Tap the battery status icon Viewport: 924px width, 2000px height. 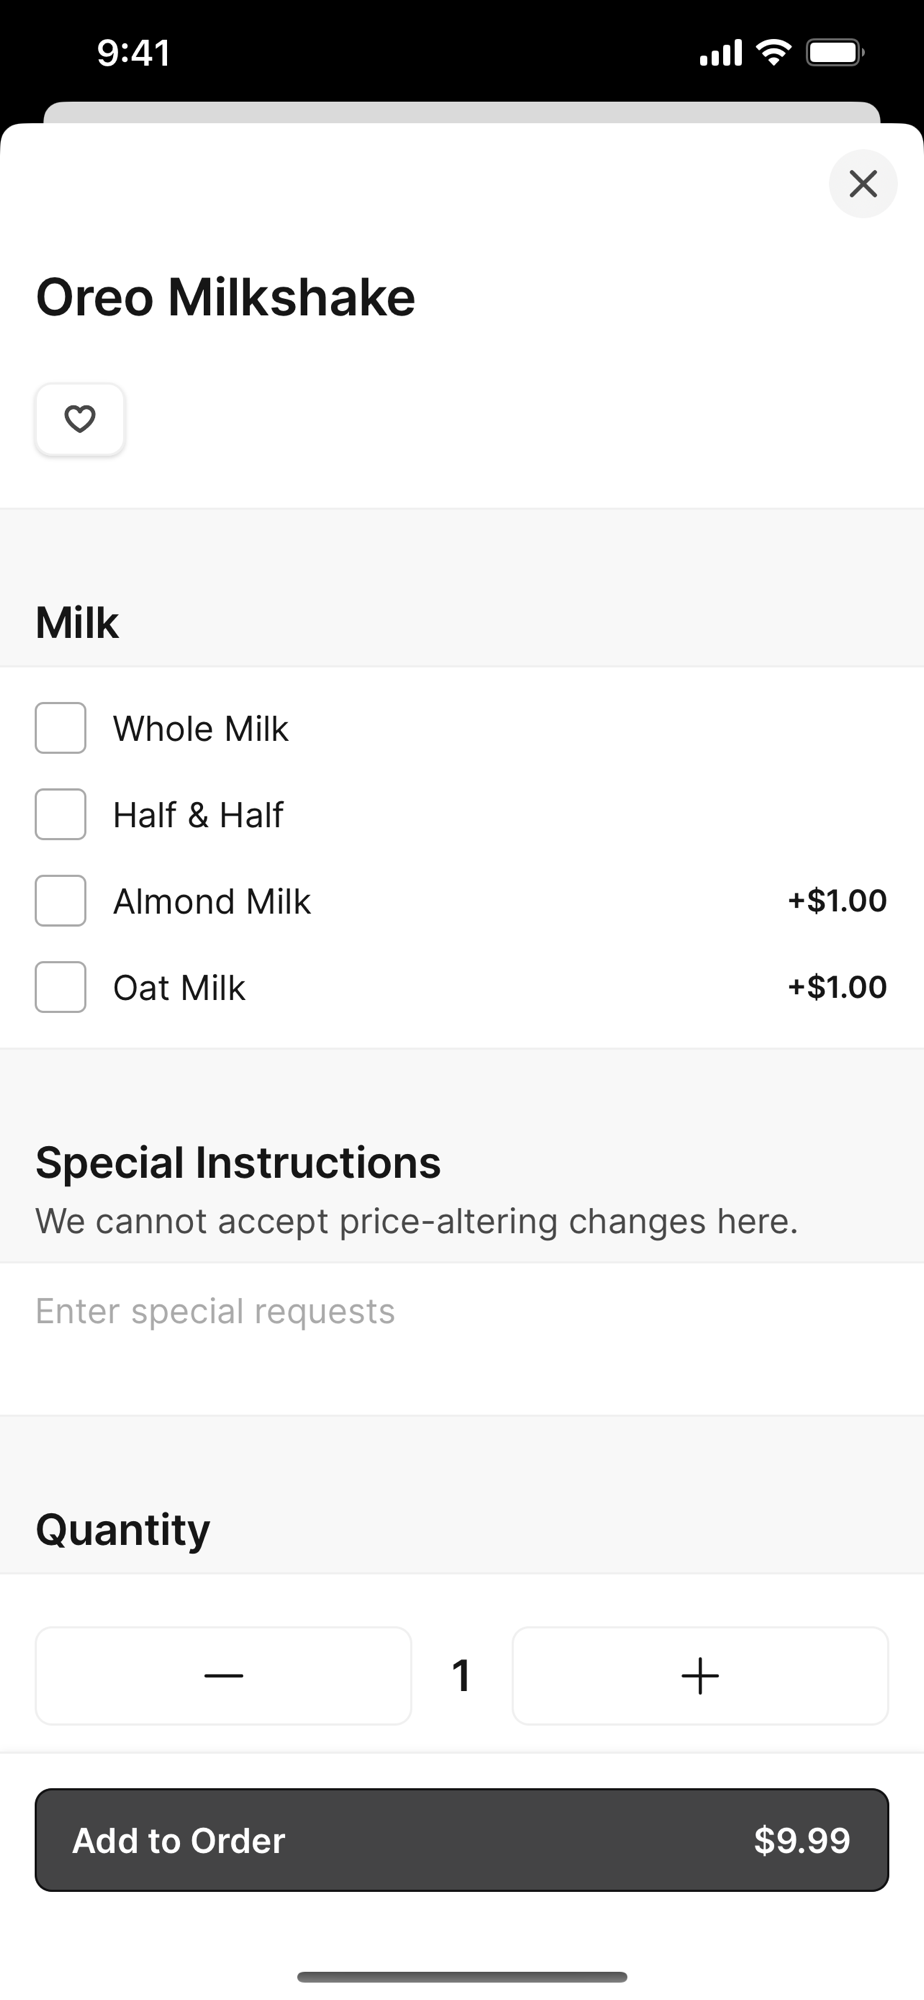[x=835, y=52]
